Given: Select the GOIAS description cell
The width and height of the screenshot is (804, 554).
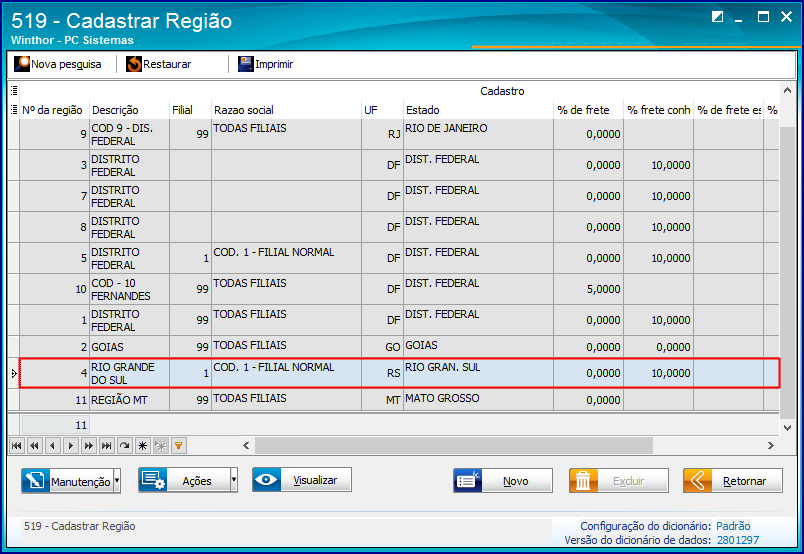Looking at the screenshot, I should click(129, 347).
